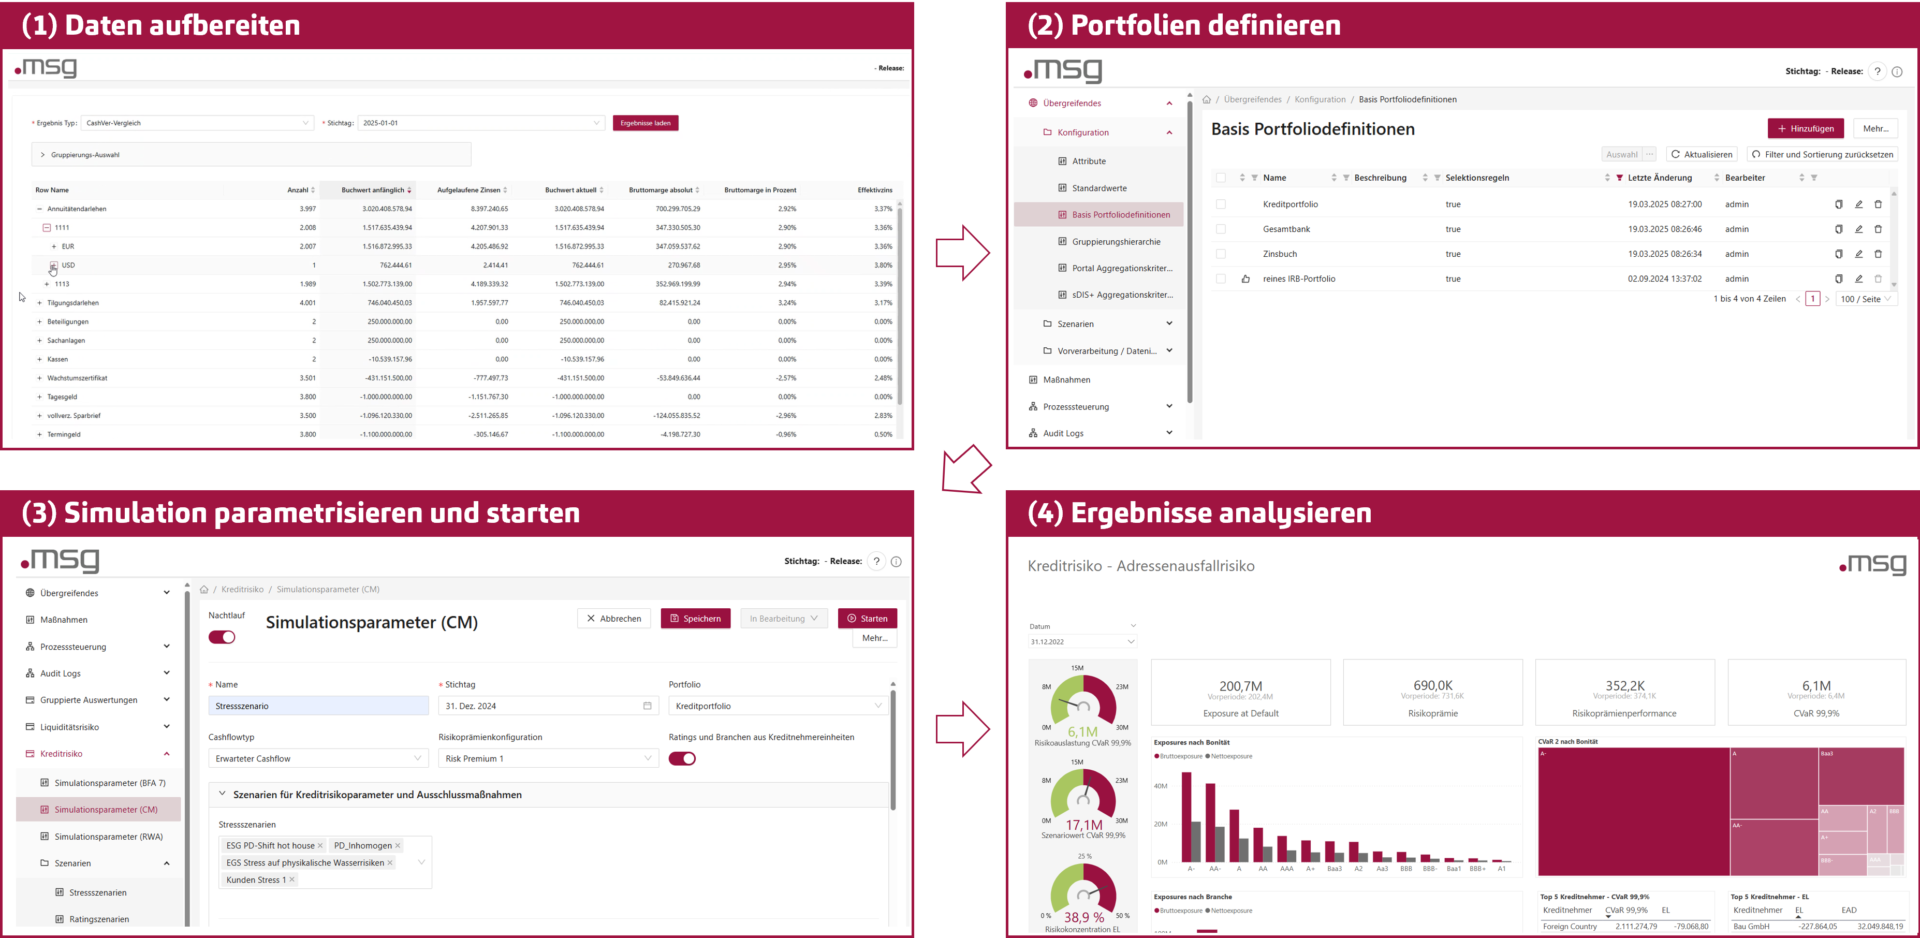The width and height of the screenshot is (1920, 938).
Task: Click the edit pencil icon for Zinsbuch
Action: coord(1858,253)
